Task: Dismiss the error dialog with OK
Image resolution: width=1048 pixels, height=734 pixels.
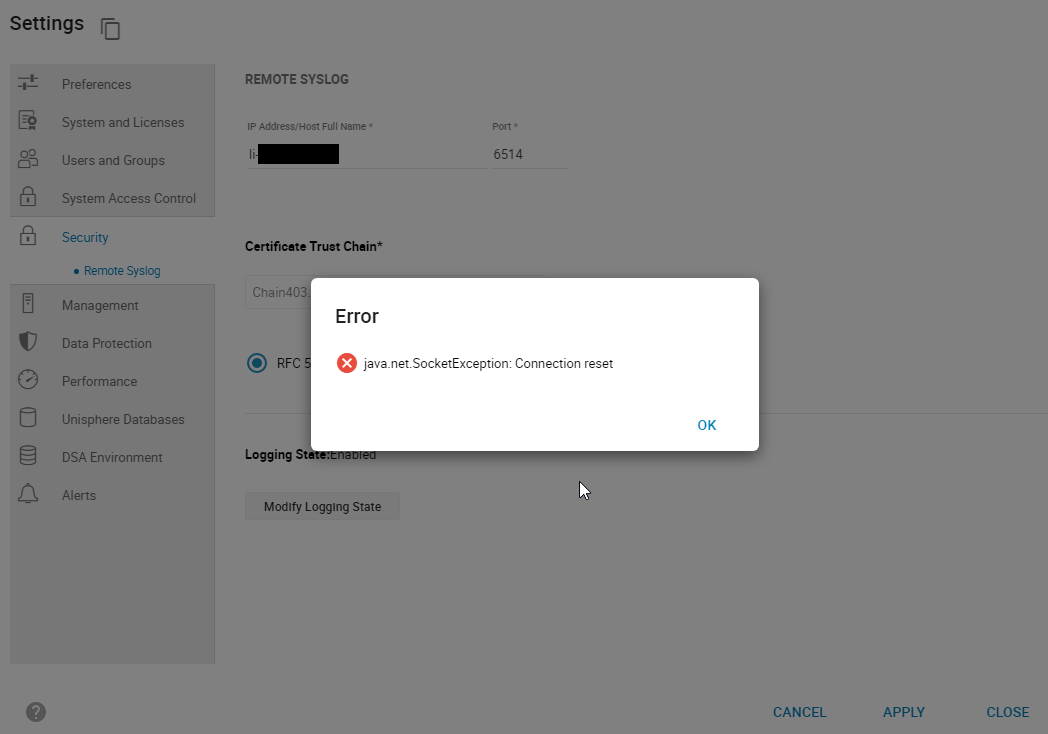Action: click(x=706, y=424)
